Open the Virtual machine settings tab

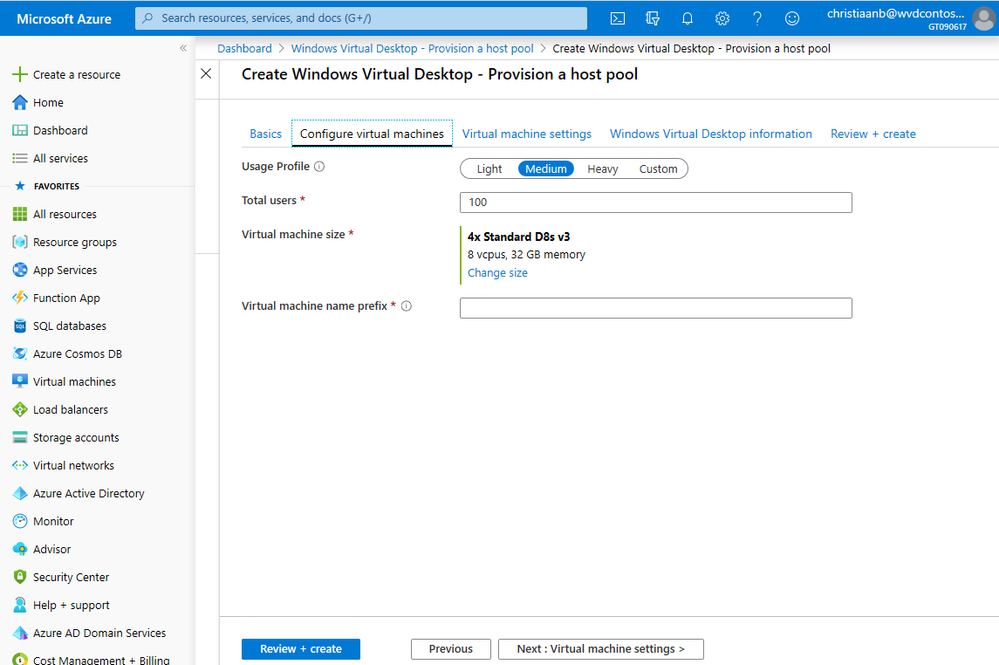tap(527, 134)
